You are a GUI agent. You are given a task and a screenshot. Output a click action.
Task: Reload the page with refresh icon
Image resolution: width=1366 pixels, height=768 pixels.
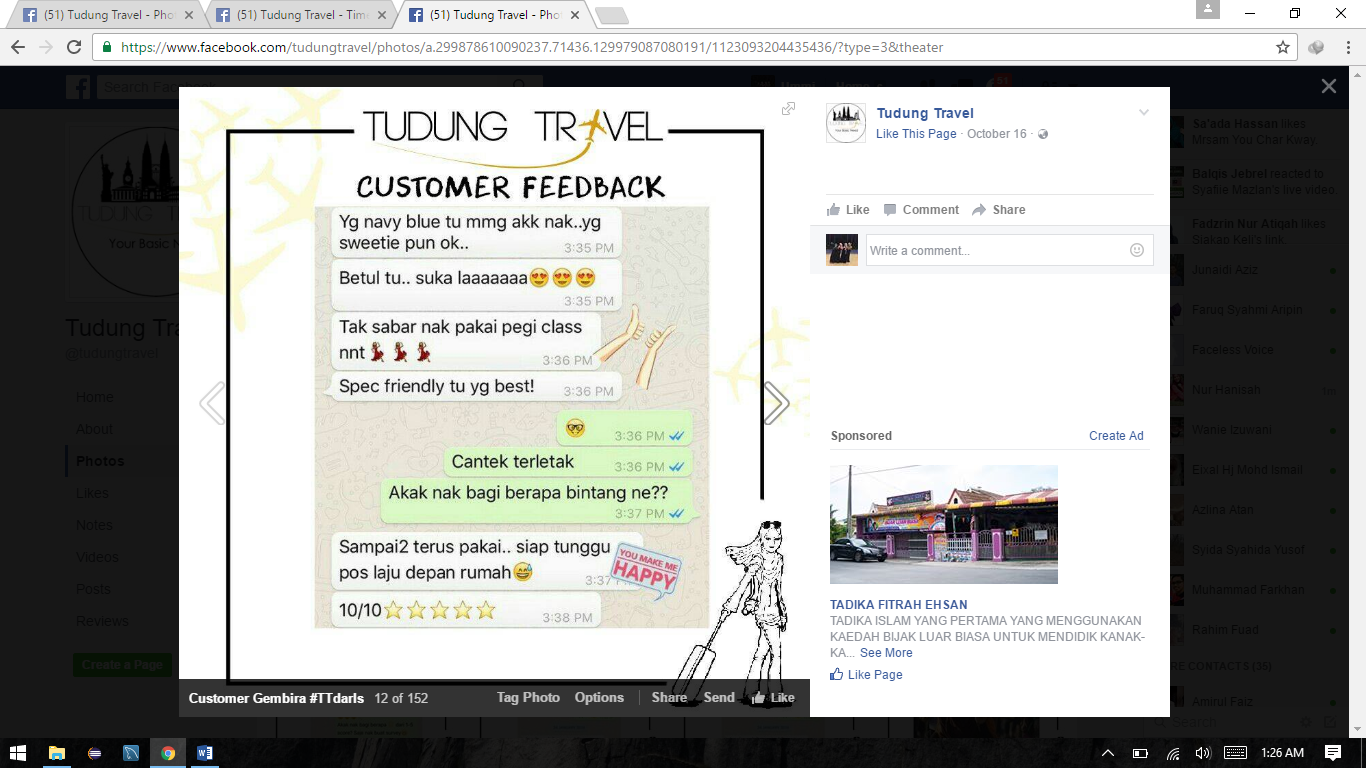tap(74, 47)
